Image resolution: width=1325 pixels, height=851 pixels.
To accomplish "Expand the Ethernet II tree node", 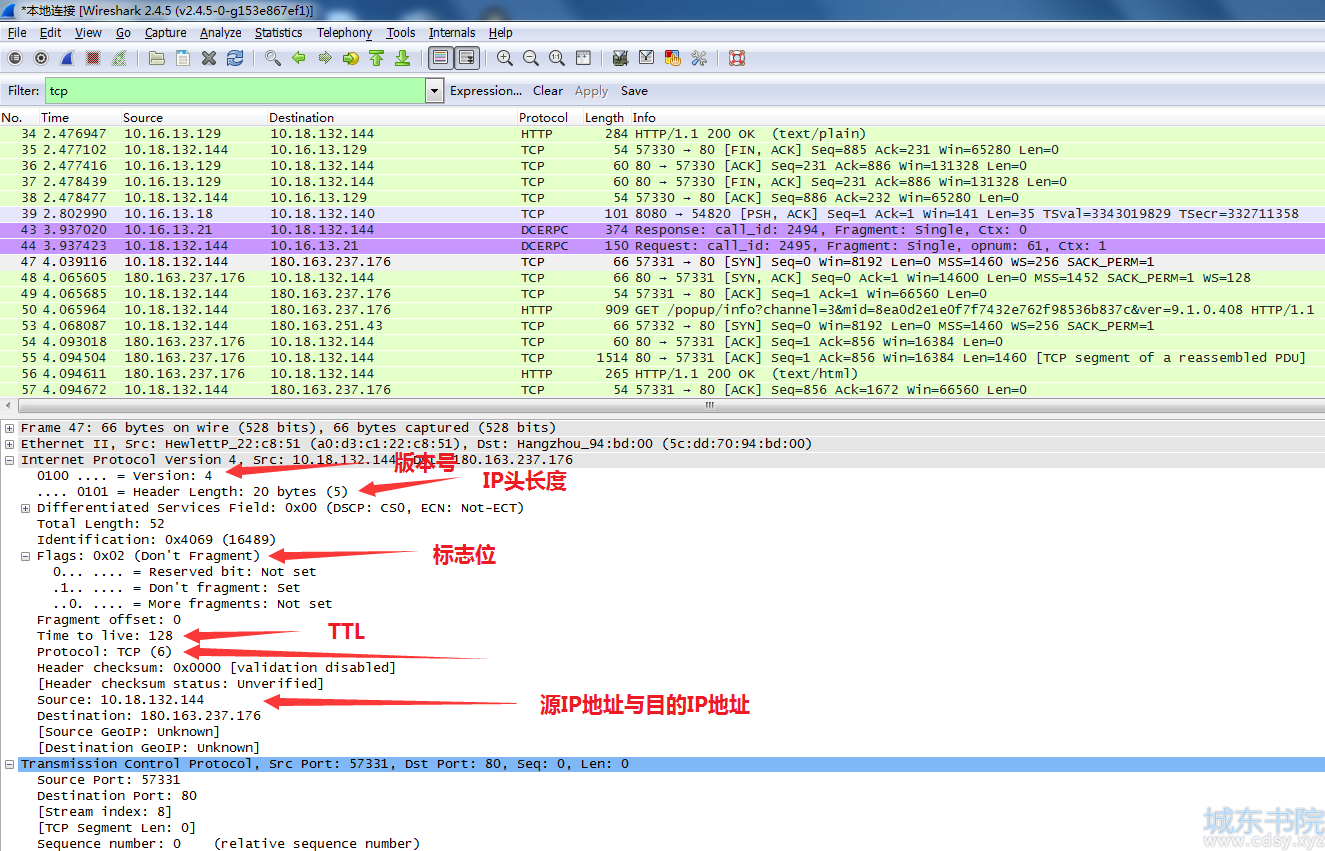I will [10, 444].
